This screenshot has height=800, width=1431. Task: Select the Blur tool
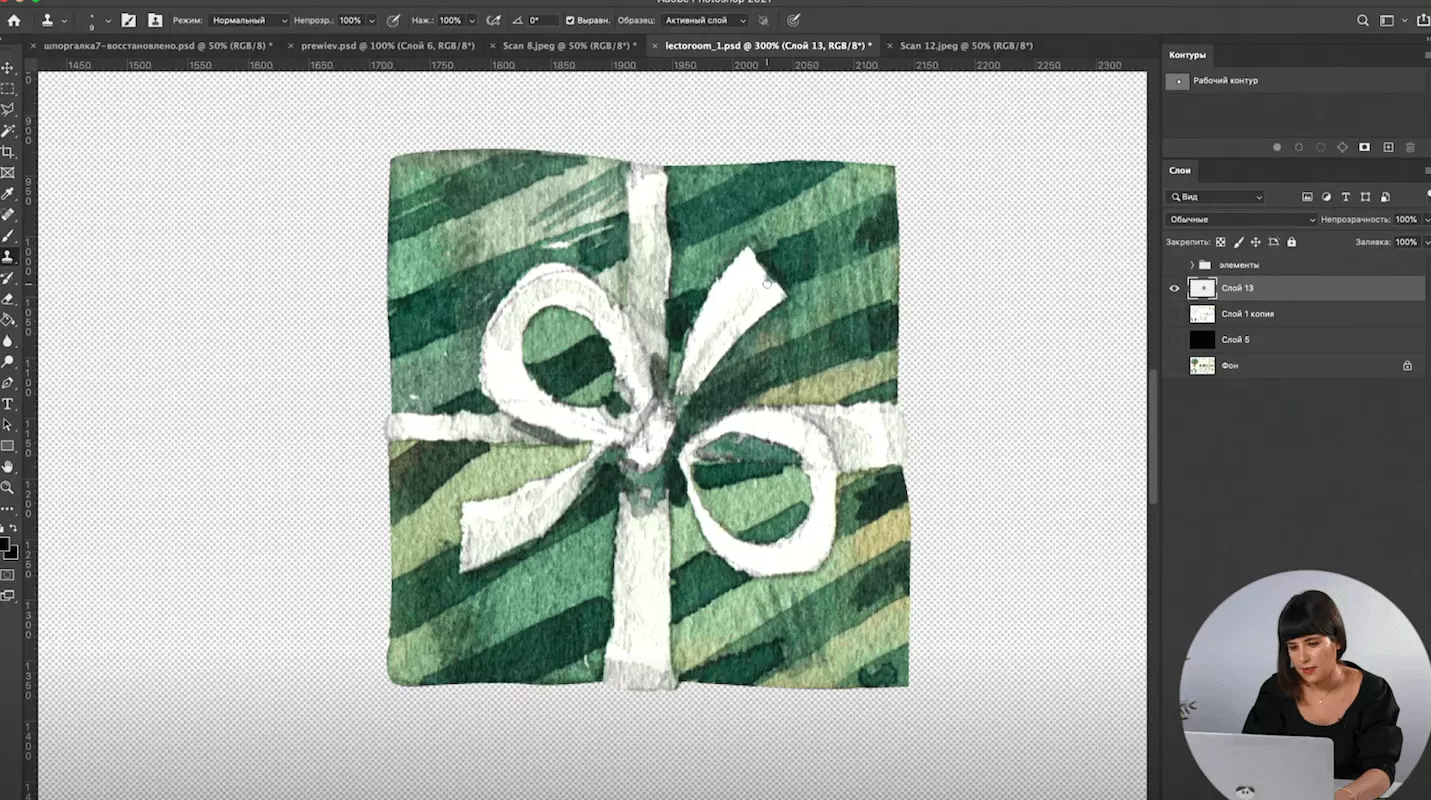pos(8,340)
